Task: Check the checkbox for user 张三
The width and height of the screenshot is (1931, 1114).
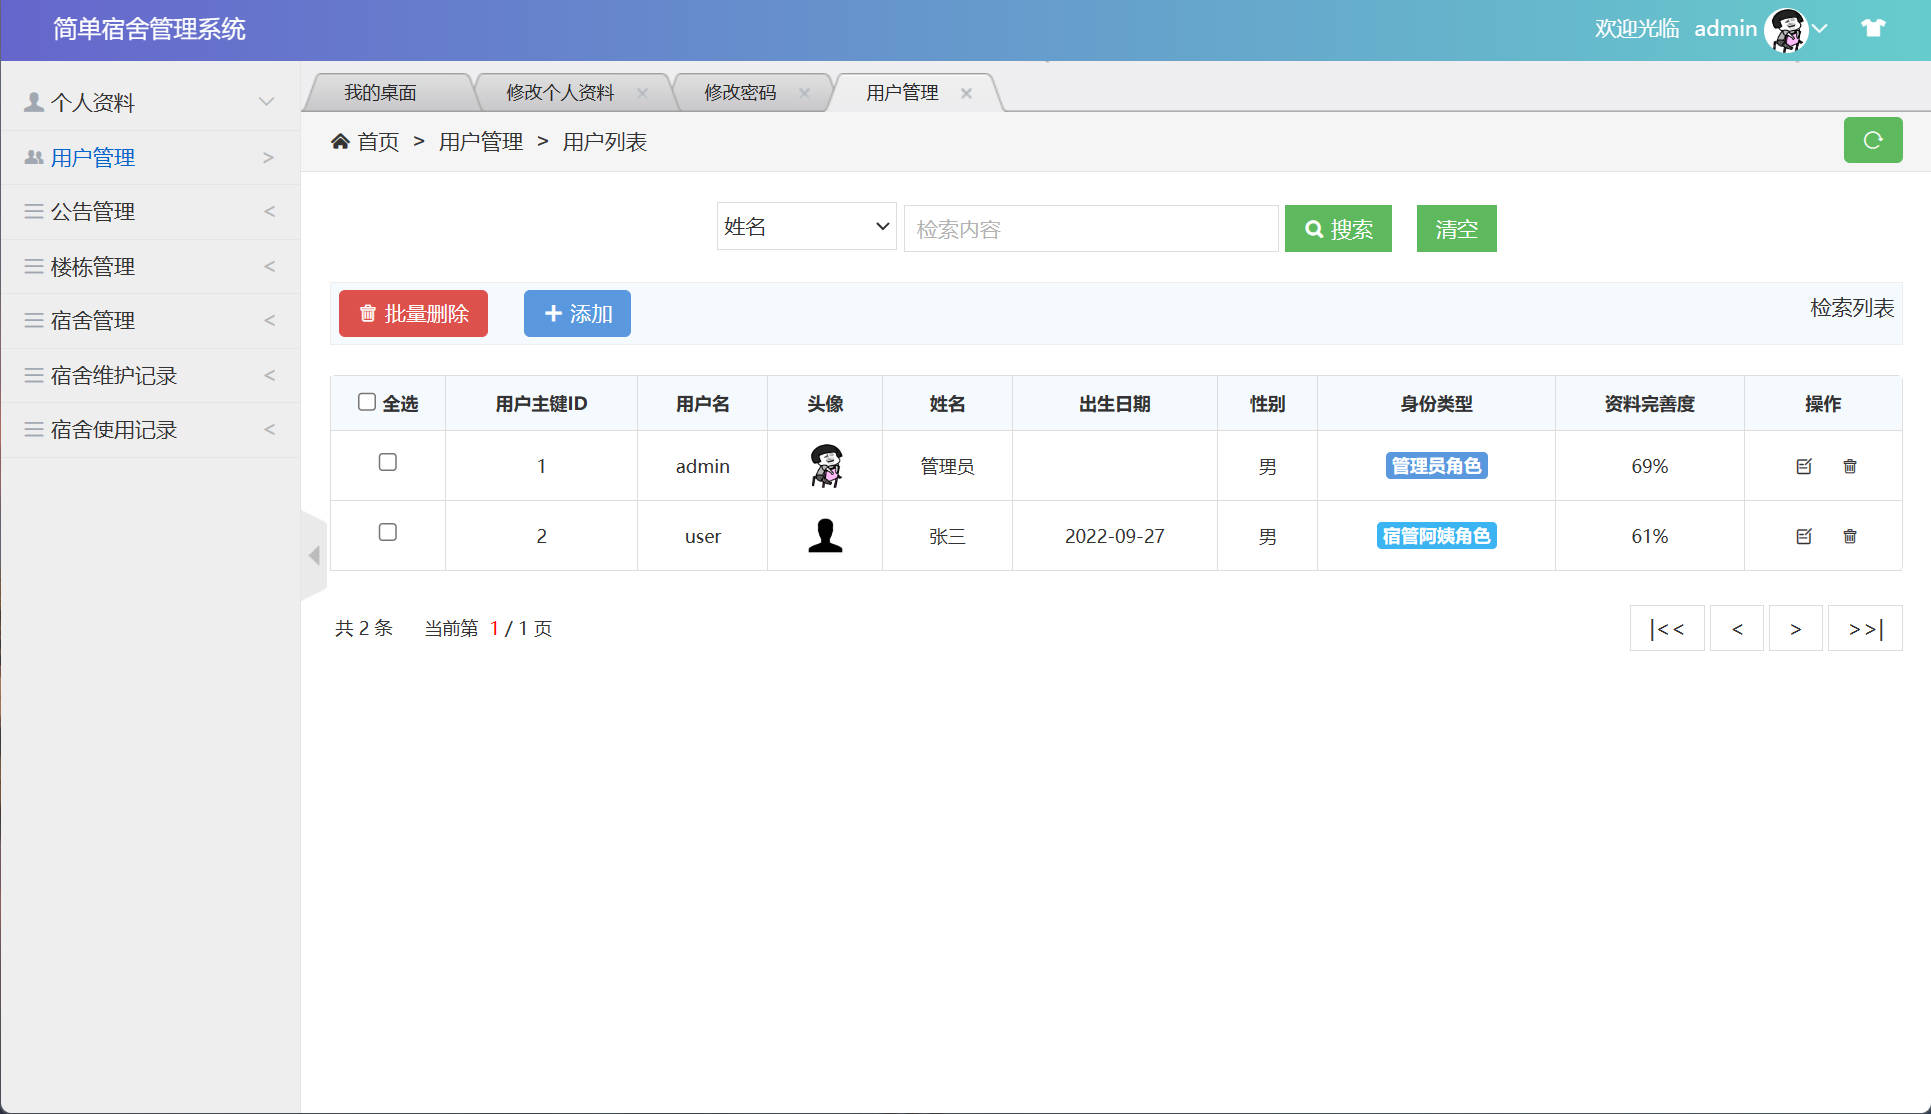Action: click(x=387, y=532)
